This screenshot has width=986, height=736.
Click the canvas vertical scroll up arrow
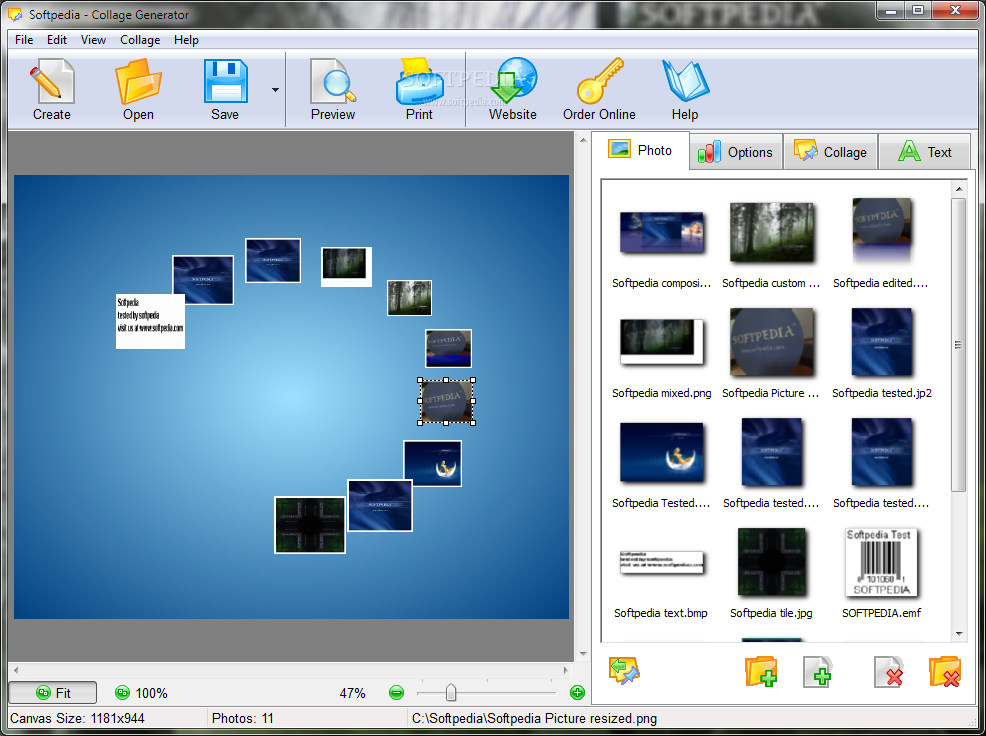click(583, 139)
